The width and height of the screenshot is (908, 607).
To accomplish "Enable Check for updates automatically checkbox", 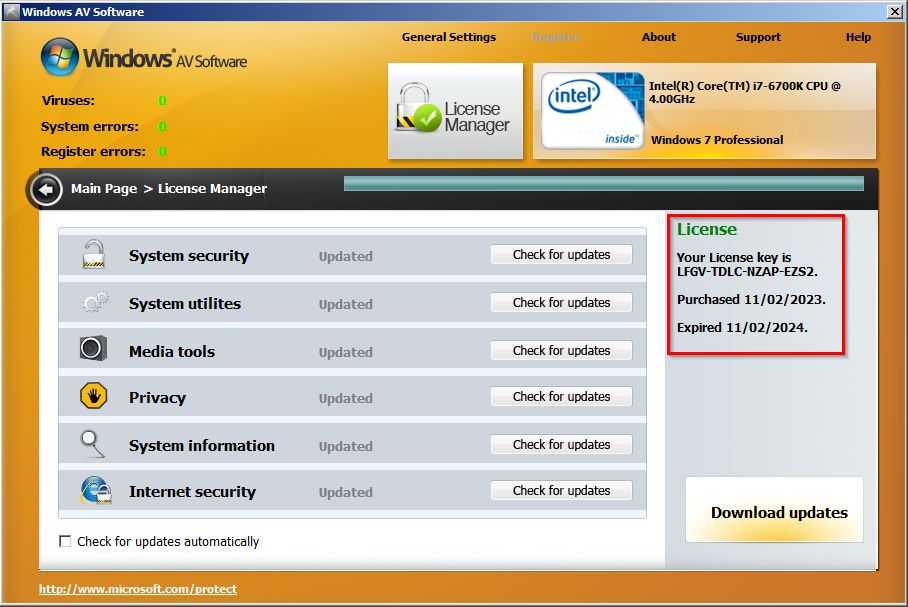I will (65, 541).
